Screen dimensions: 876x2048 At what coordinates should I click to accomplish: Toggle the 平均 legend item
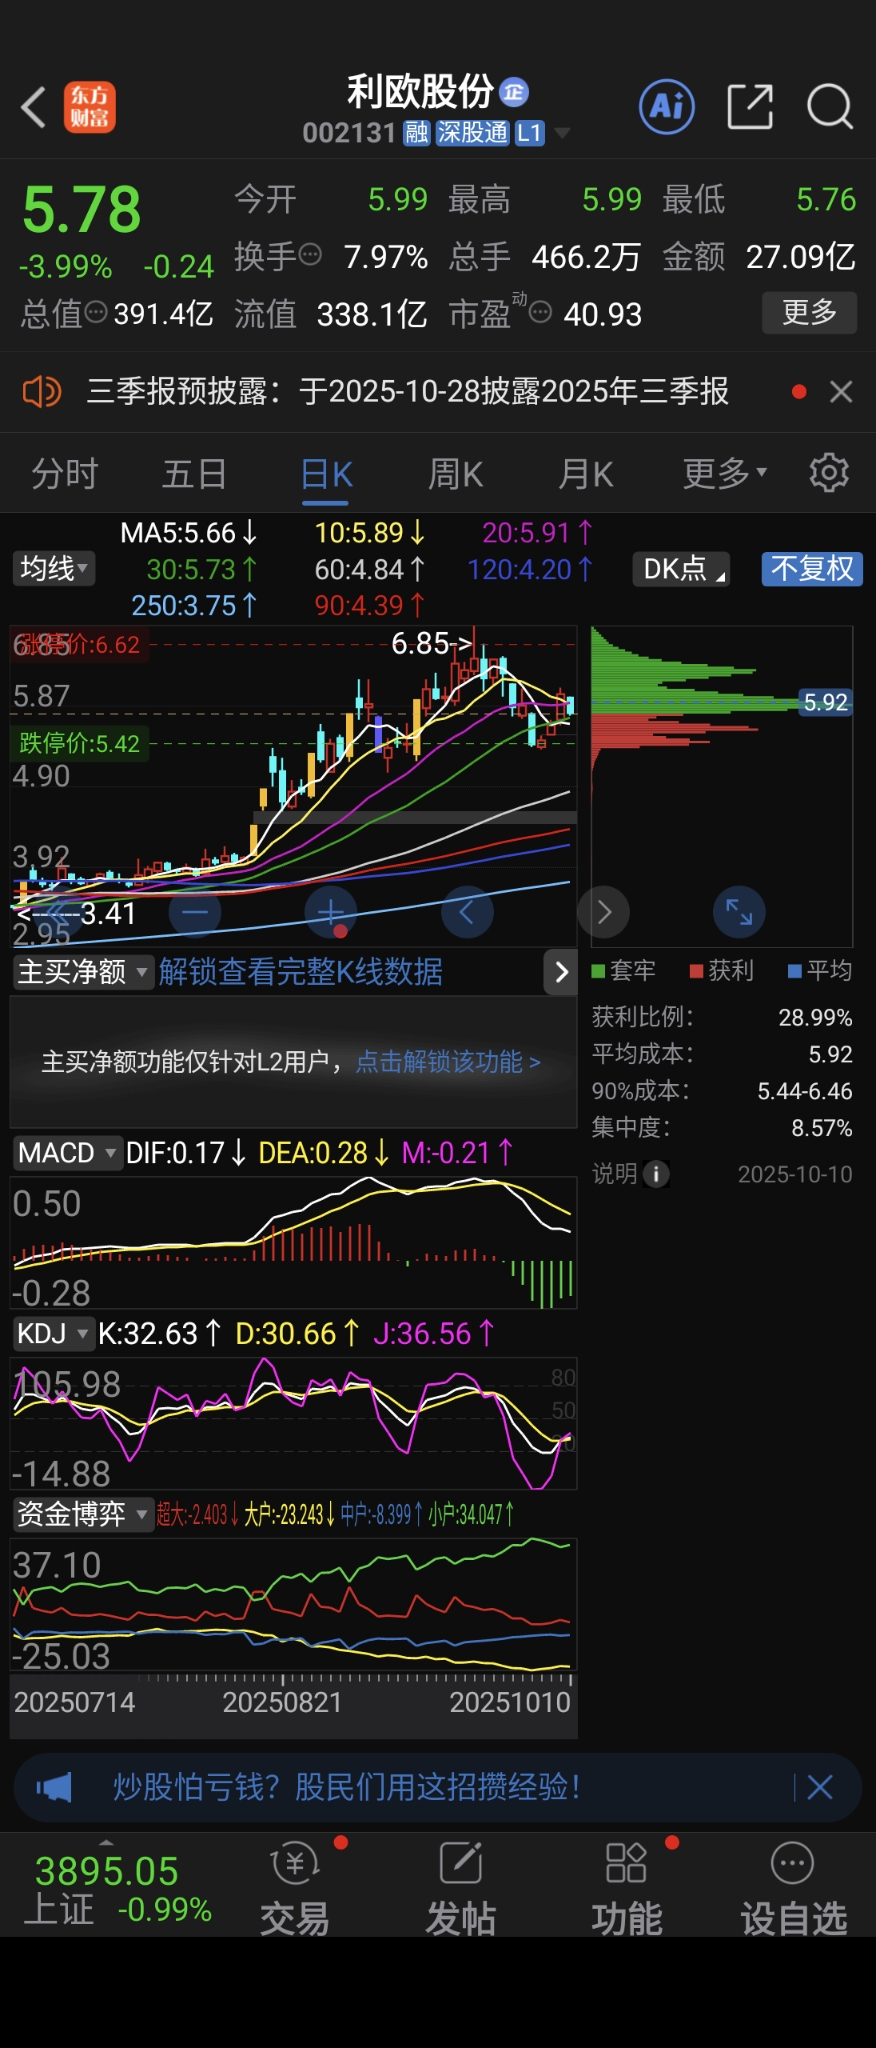click(x=820, y=971)
